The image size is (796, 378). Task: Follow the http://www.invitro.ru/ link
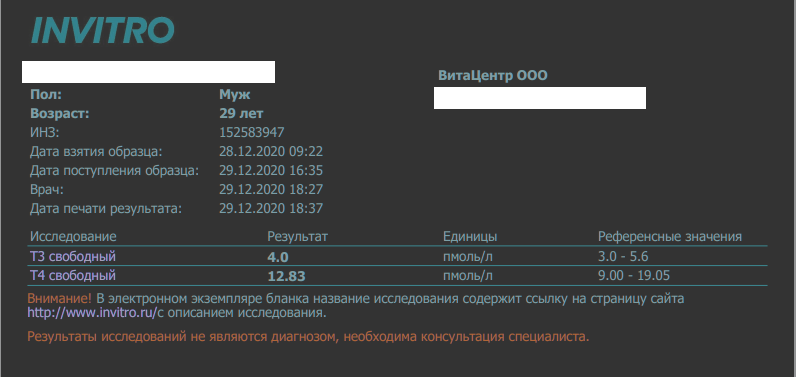tap(92, 313)
